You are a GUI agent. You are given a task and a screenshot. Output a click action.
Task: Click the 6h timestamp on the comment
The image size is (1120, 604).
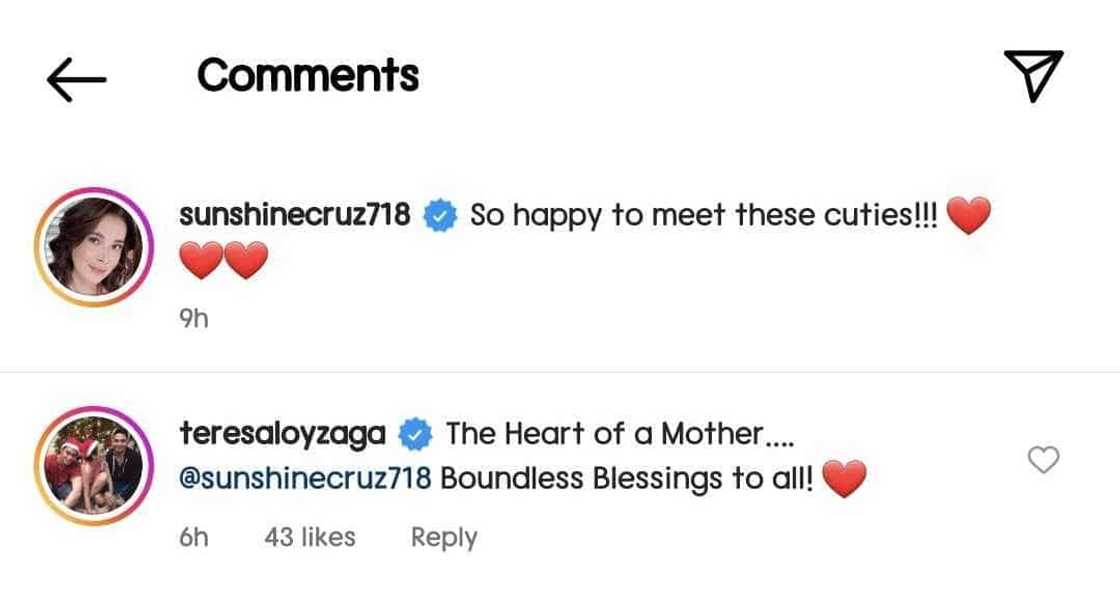point(194,537)
